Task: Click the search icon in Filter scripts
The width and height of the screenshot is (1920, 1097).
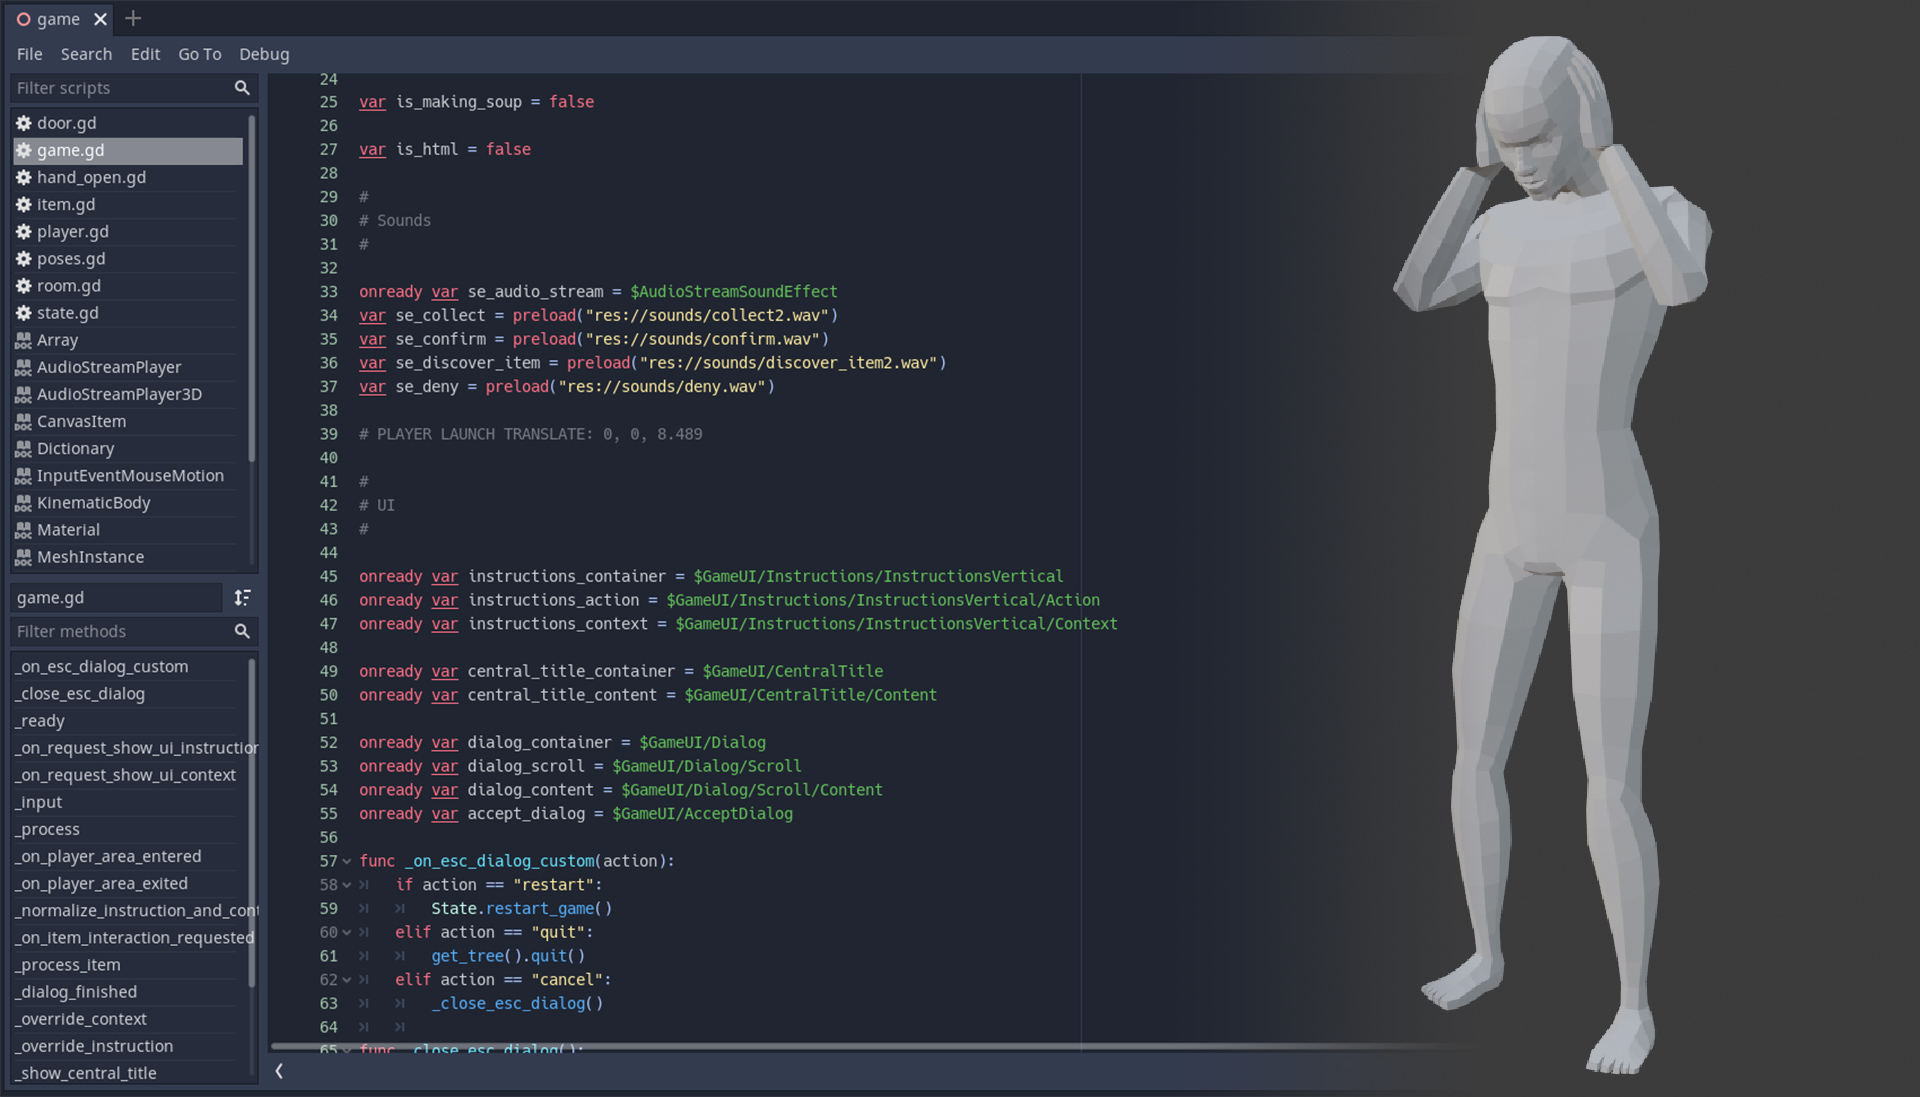Action: tap(241, 88)
